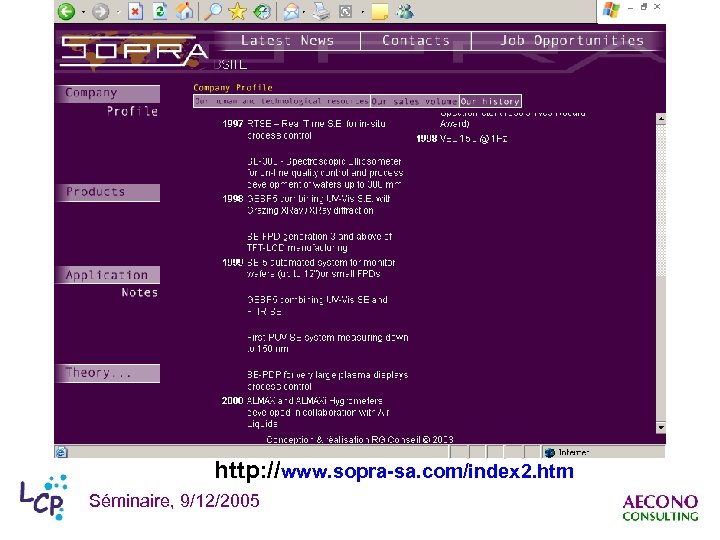Open Theory section in the sidebar
Image resolution: width=720 pixels, height=540 pixels.
pyautogui.click(x=108, y=373)
